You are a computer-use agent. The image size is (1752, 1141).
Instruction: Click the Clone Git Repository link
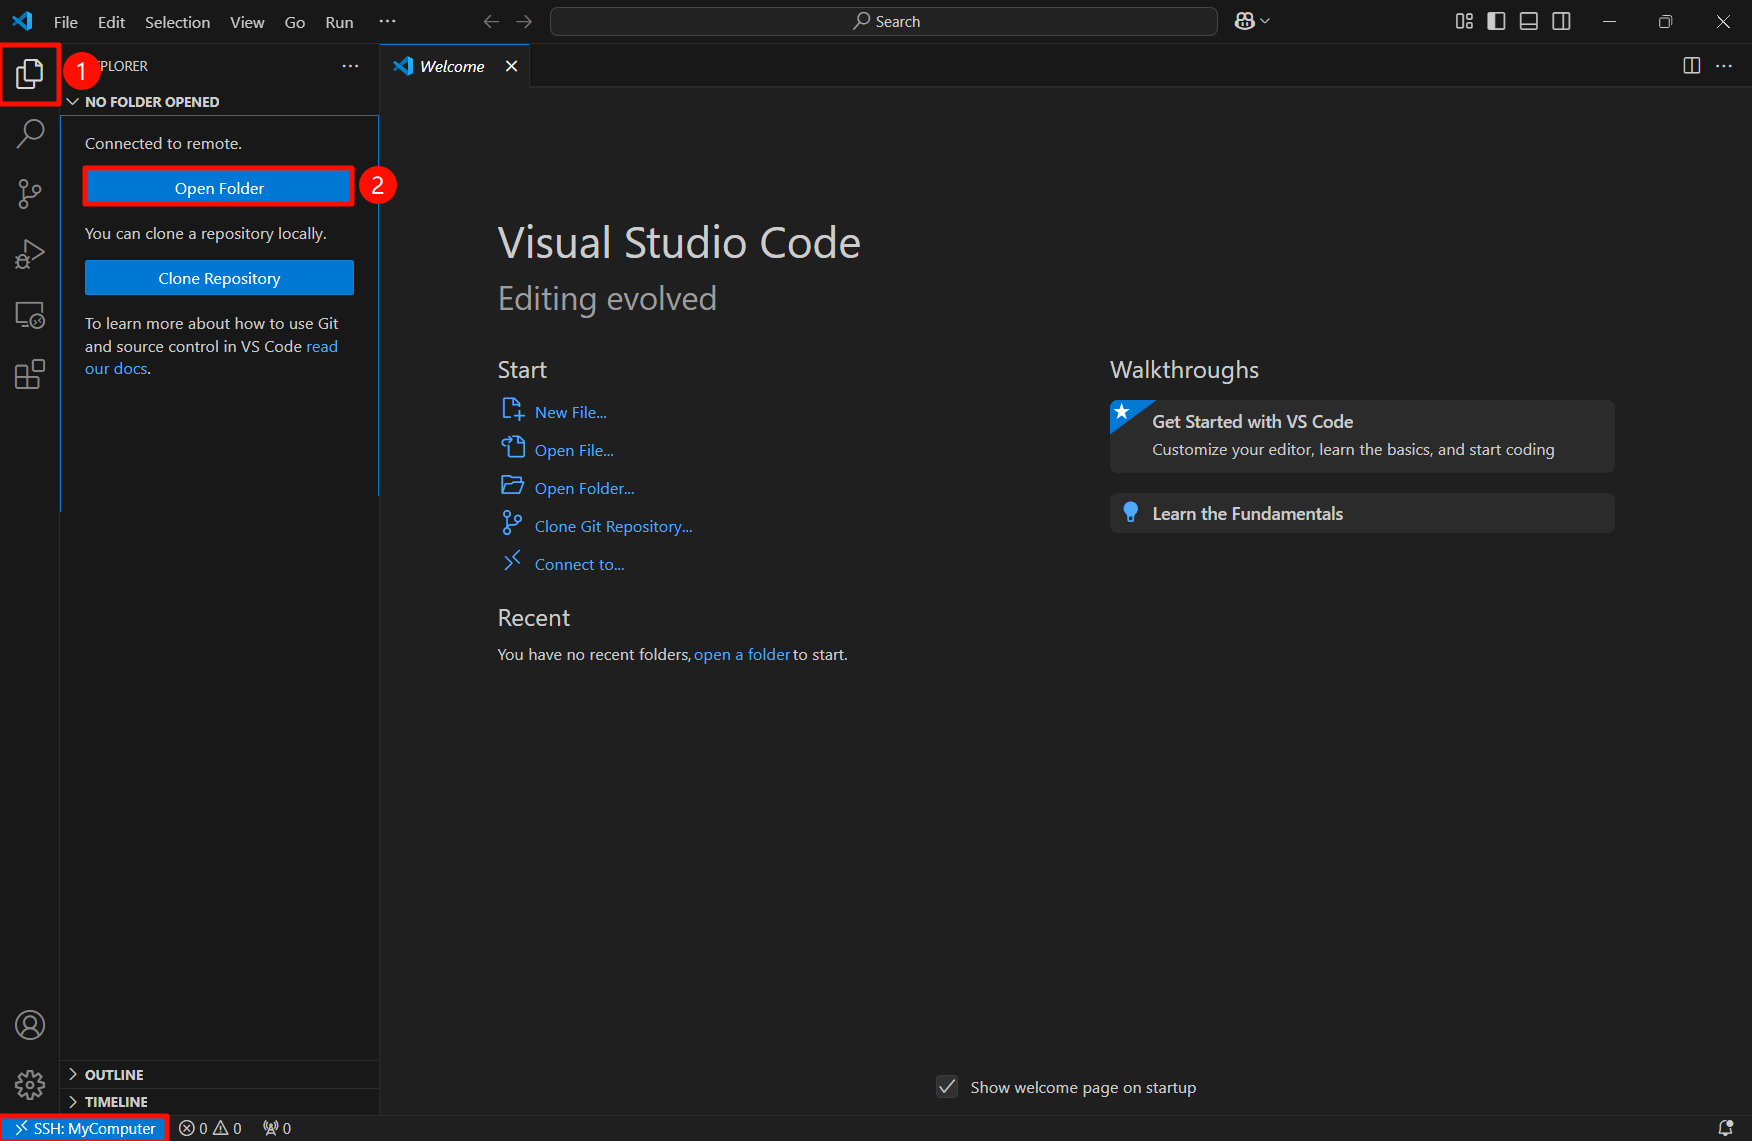pyautogui.click(x=613, y=527)
